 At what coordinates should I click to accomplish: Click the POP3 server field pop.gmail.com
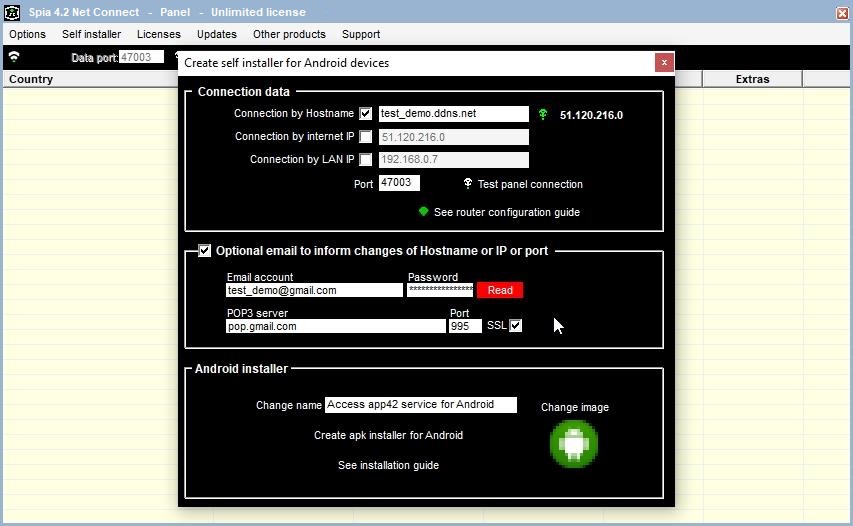tap(336, 326)
